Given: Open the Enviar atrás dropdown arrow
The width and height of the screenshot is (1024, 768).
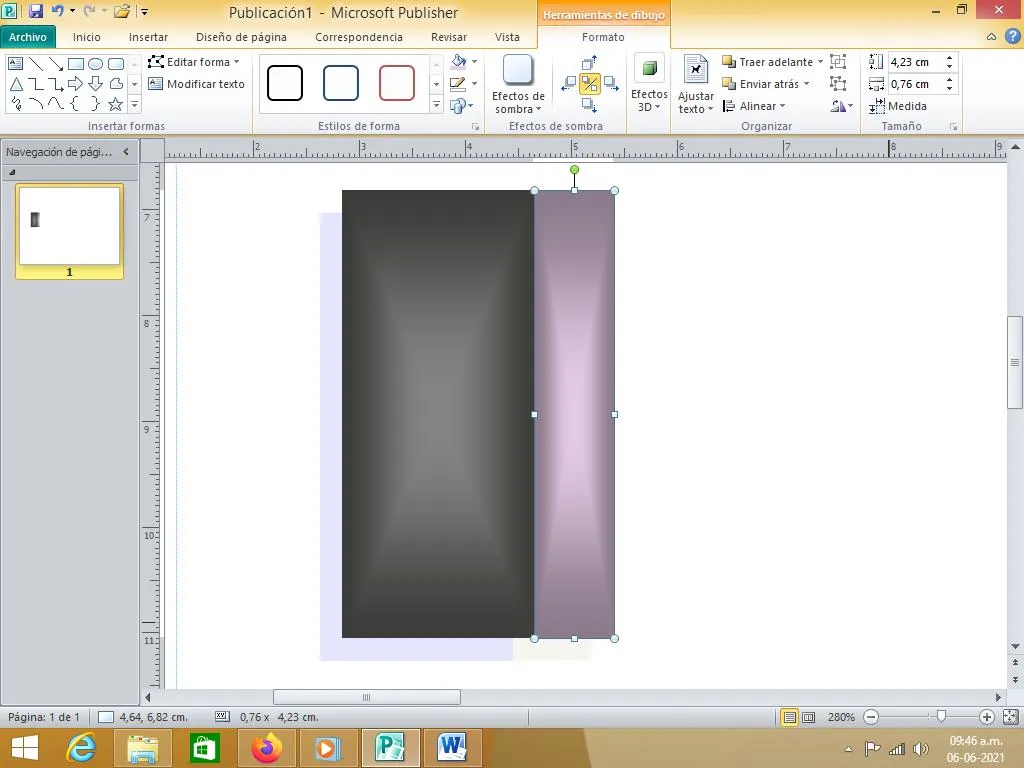Looking at the screenshot, I should (807, 84).
